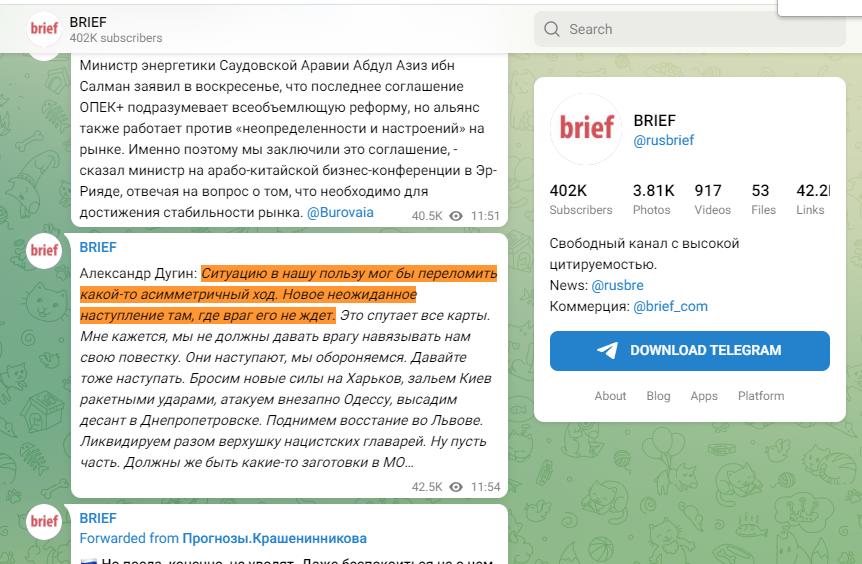Select the 402K Subscribers counter
862x564 pixels.
tap(581, 199)
